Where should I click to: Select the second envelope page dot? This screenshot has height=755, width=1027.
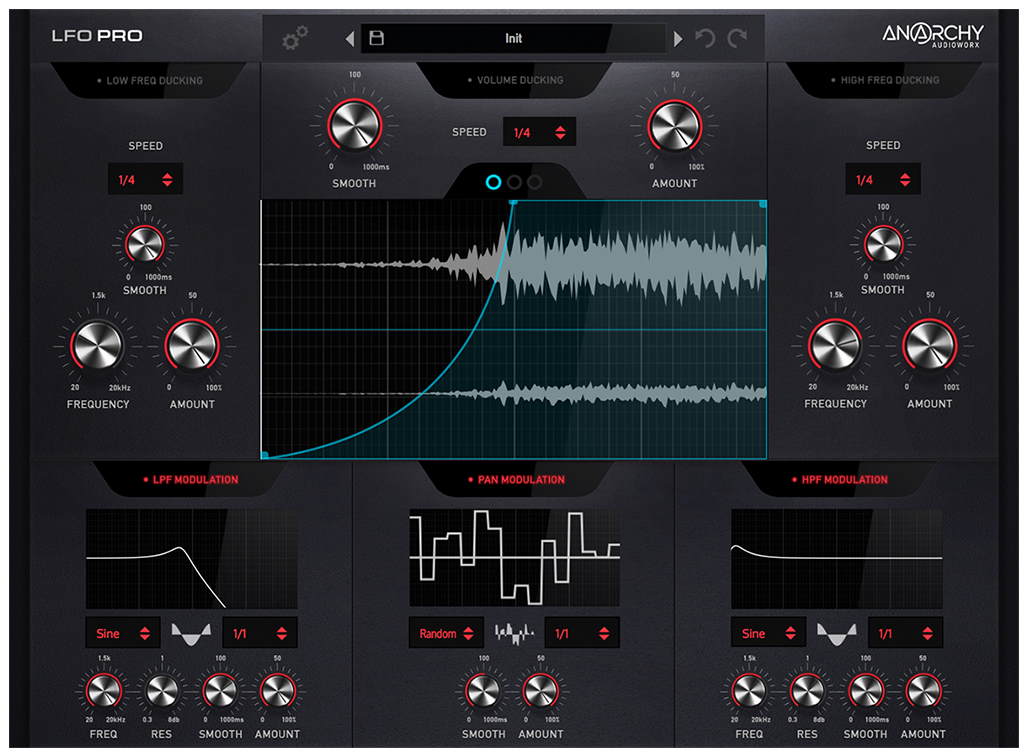pyautogui.click(x=514, y=182)
